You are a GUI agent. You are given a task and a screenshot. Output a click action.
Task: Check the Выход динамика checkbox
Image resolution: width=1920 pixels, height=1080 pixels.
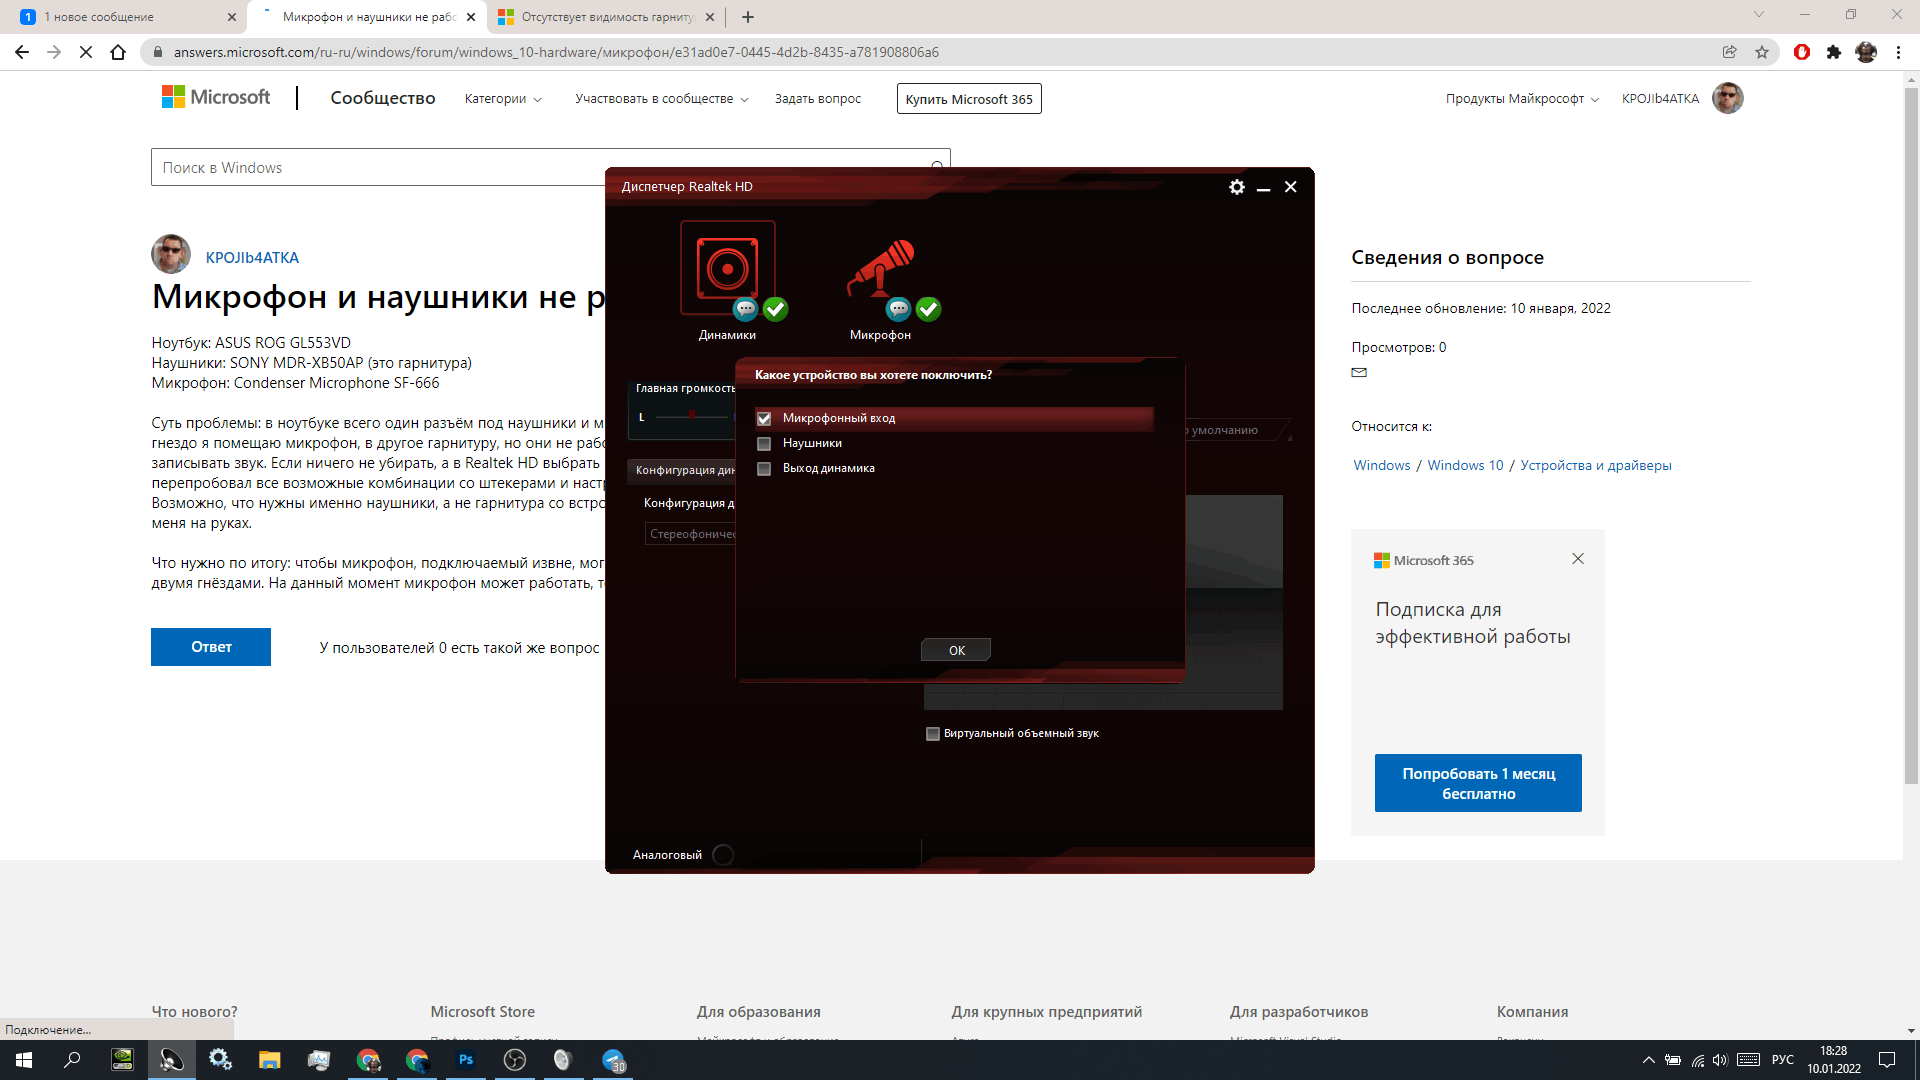[764, 468]
